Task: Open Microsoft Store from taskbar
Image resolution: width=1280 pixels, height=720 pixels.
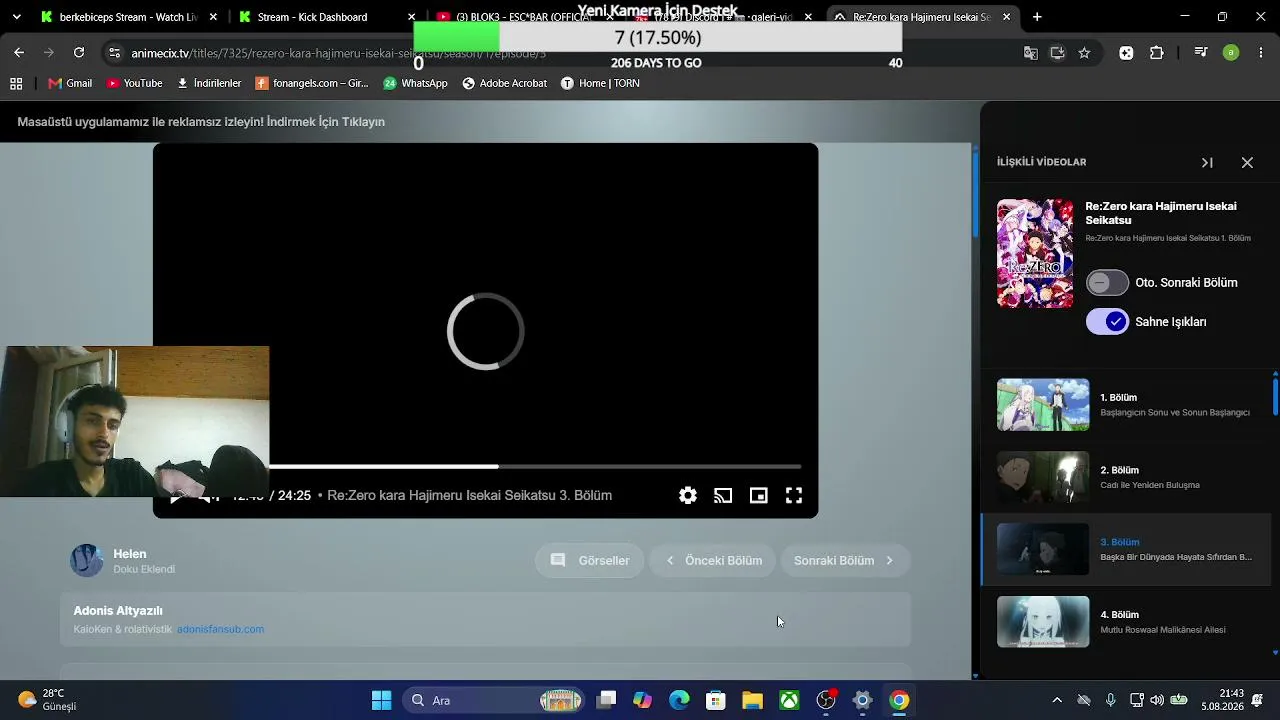Action: tap(716, 700)
